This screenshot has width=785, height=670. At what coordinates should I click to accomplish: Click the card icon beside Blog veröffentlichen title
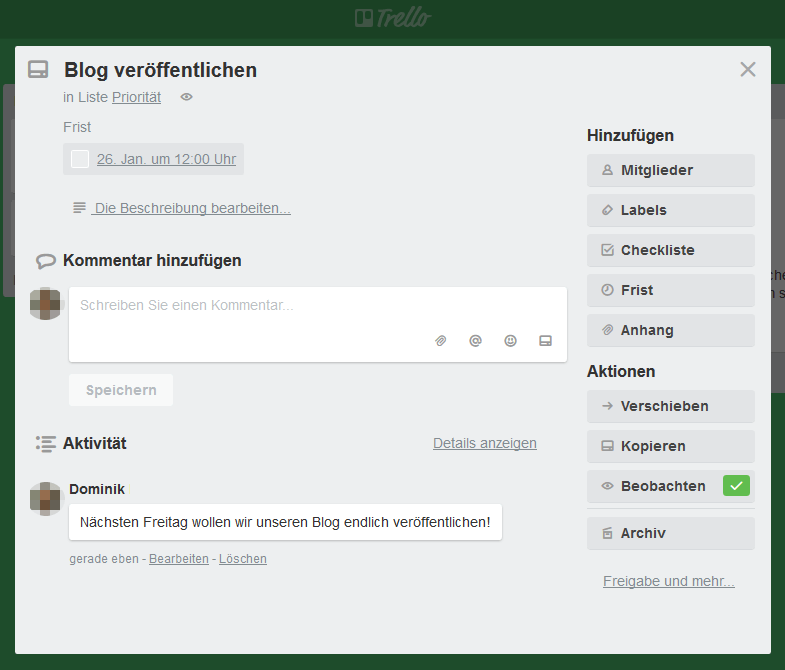point(38,70)
